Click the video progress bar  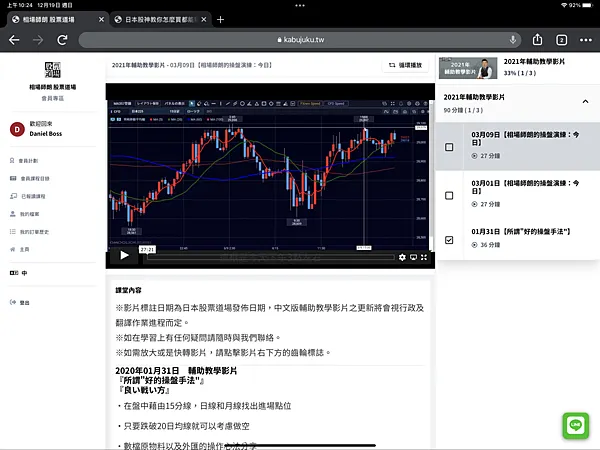(x=270, y=257)
